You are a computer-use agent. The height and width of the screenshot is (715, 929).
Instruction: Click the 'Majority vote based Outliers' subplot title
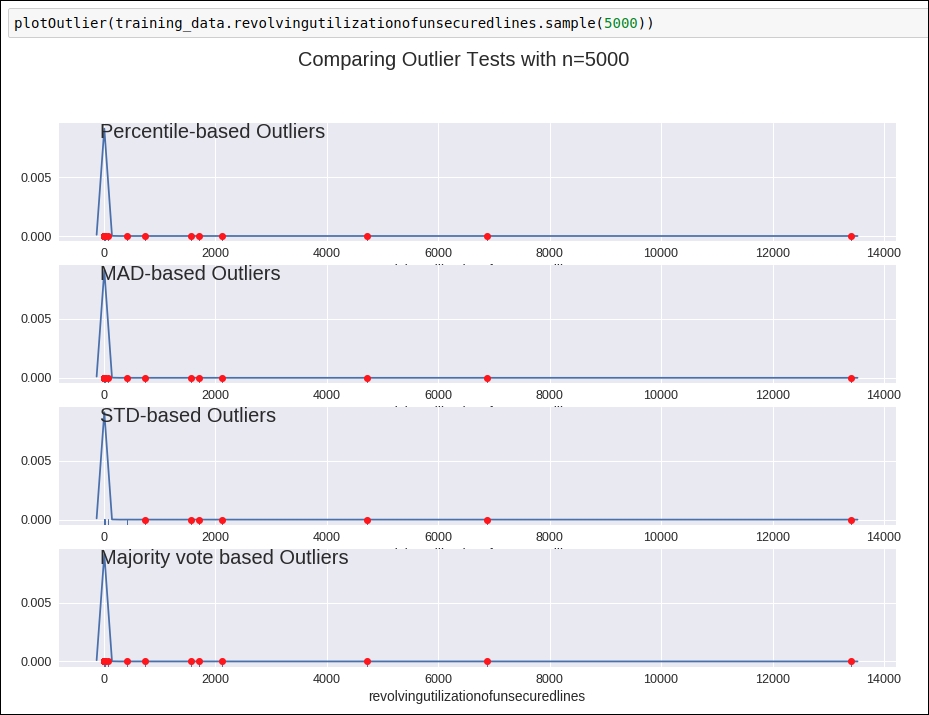224,557
